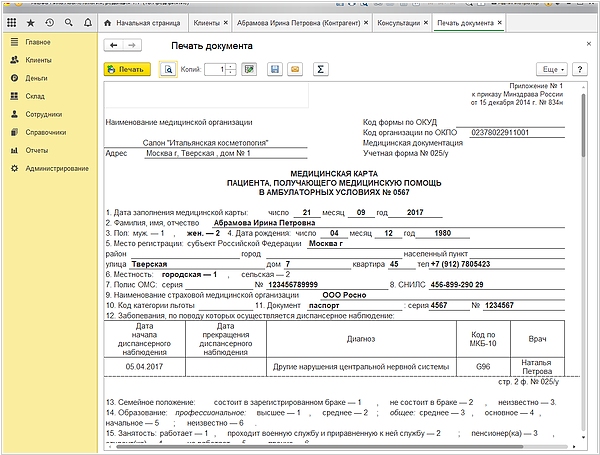The image size is (600, 455).
Task: Open favorites star icon
Action: click(31, 23)
